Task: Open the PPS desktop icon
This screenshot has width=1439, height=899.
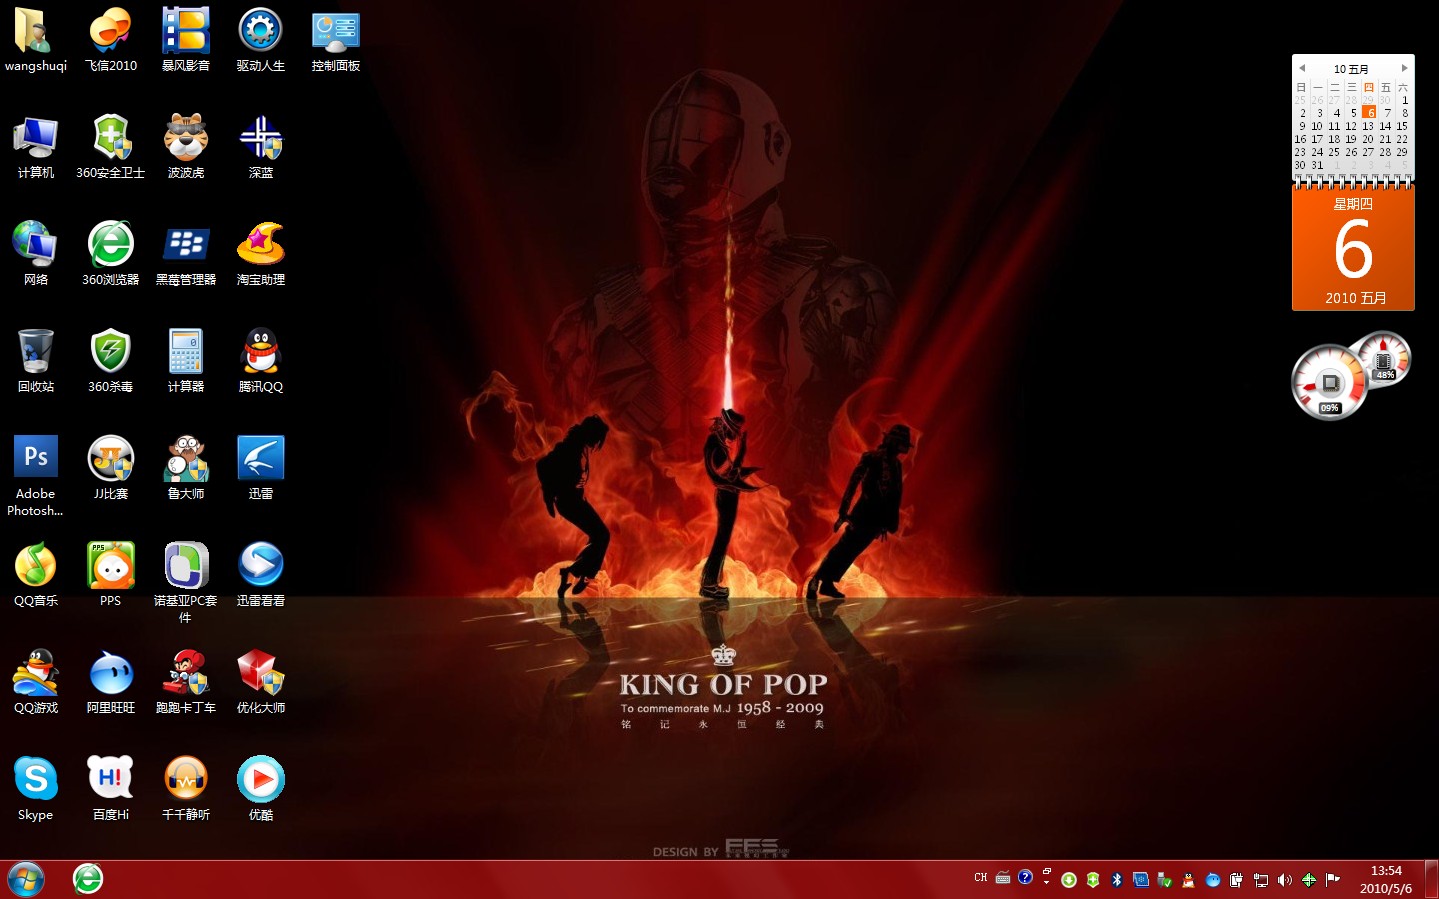Action: [x=111, y=575]
